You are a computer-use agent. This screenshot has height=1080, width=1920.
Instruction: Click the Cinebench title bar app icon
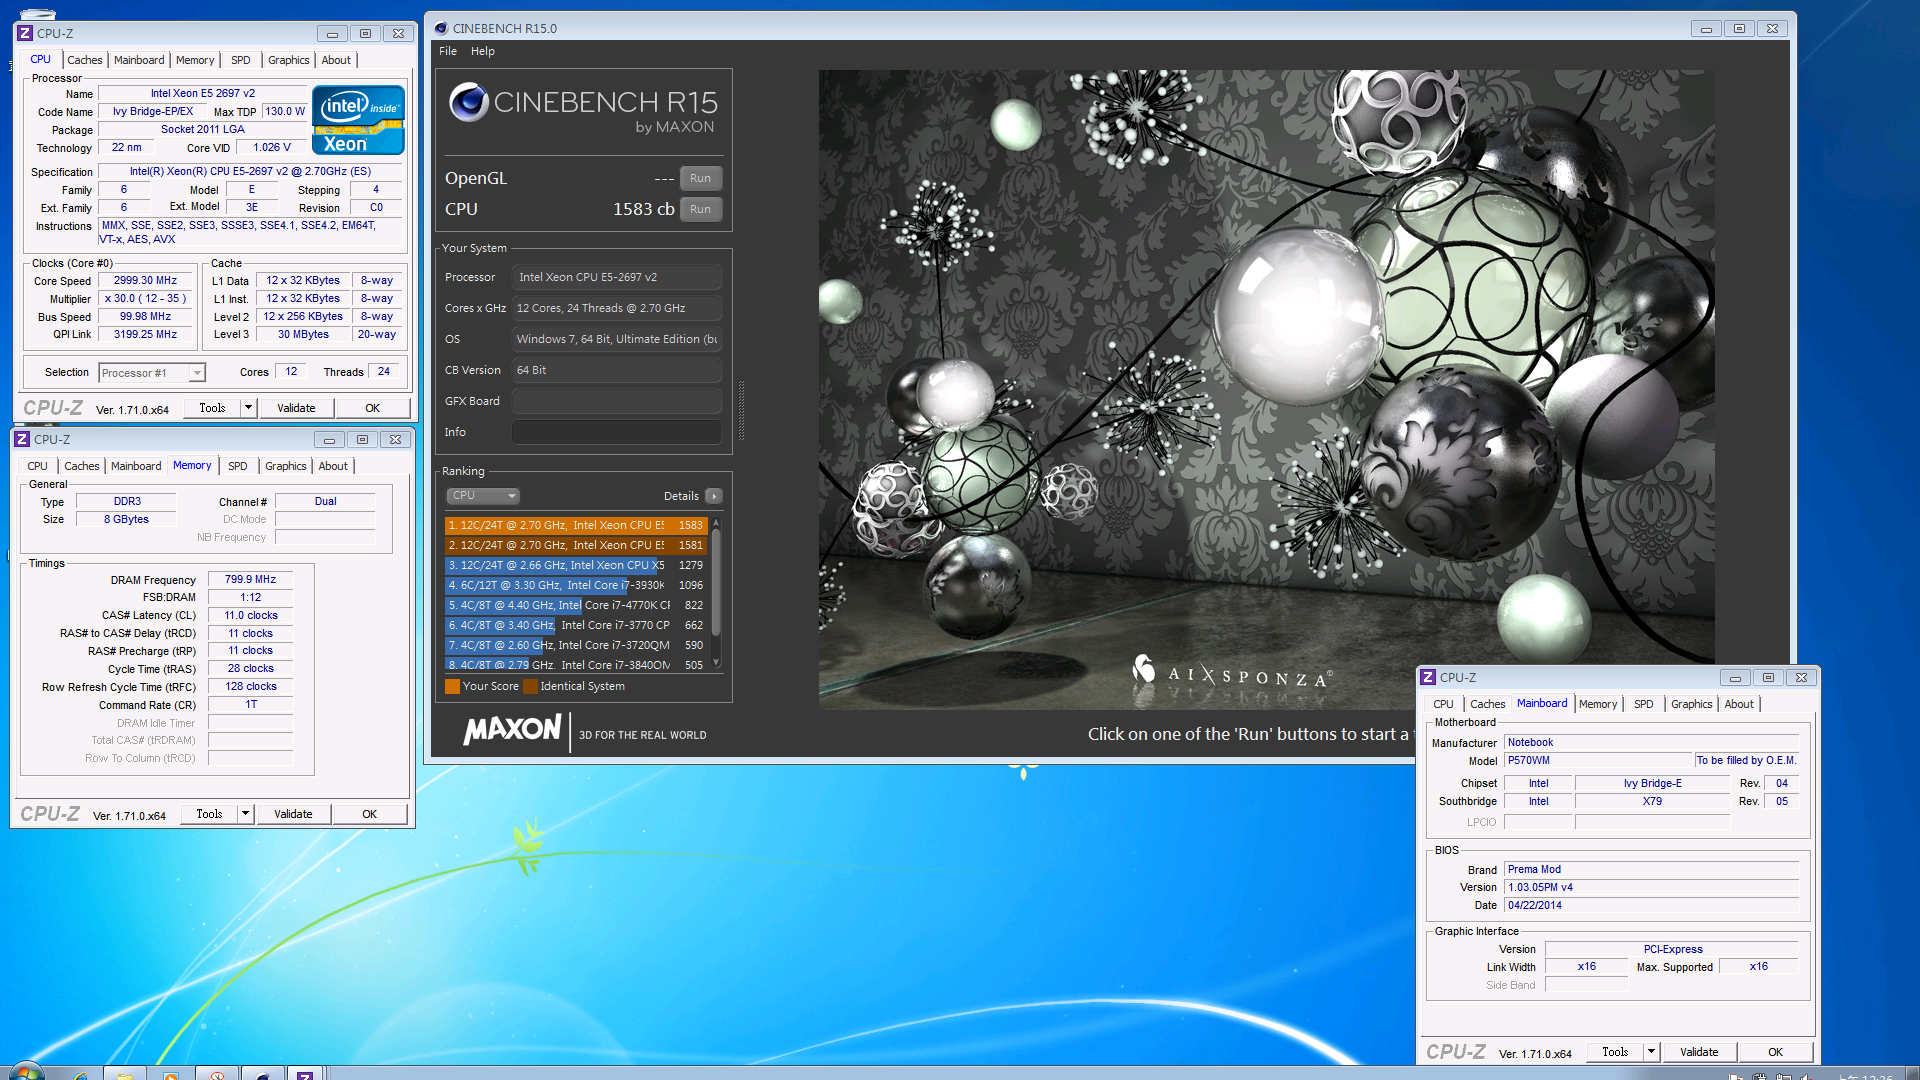[x=441, y=28]
